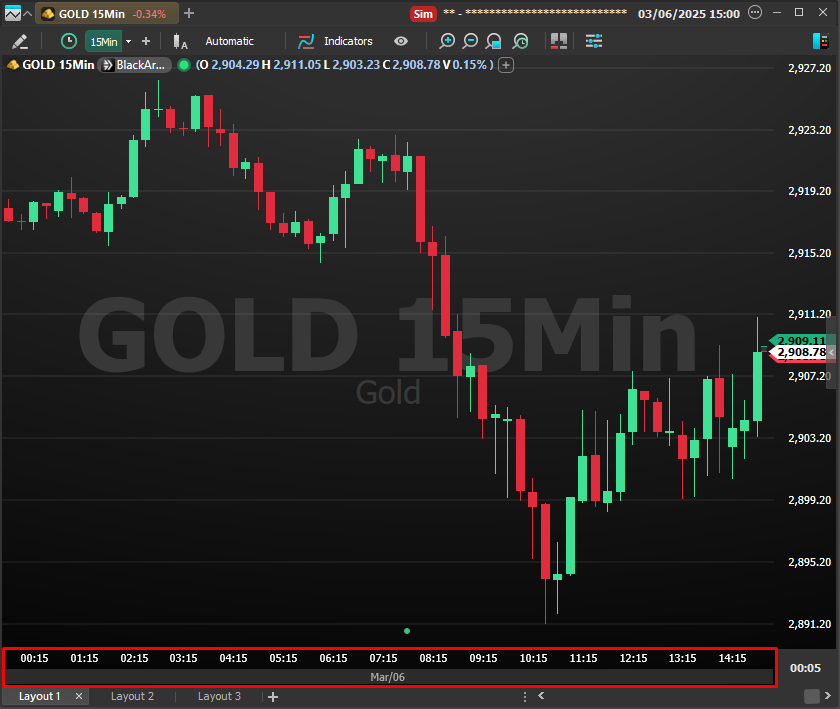Image resolution: width=840 pixels, height=709 pixels.
Task: Toggle the eye visibility icon
Action: pyautogui.click(x=401, y=41)
